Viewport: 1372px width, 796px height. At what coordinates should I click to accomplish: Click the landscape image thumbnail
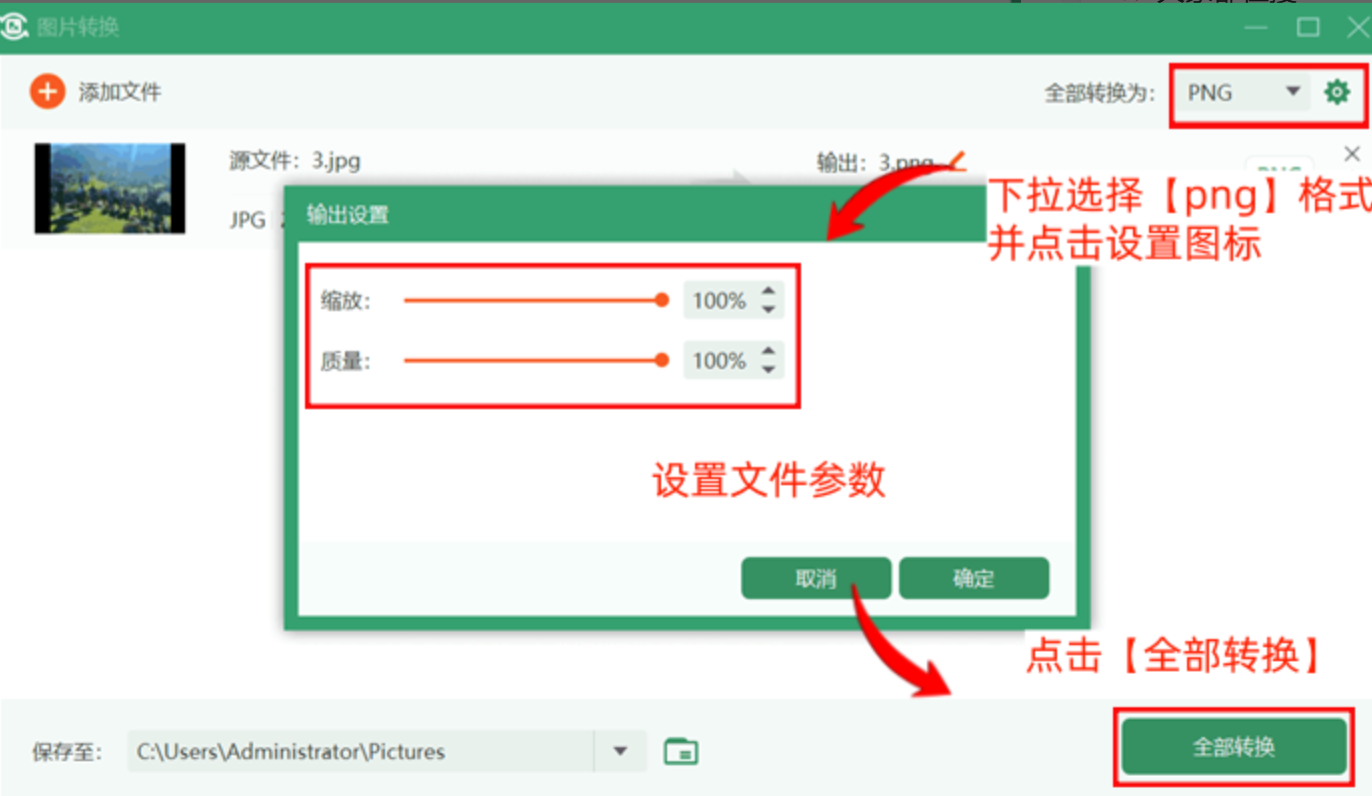tap(110, 188)
